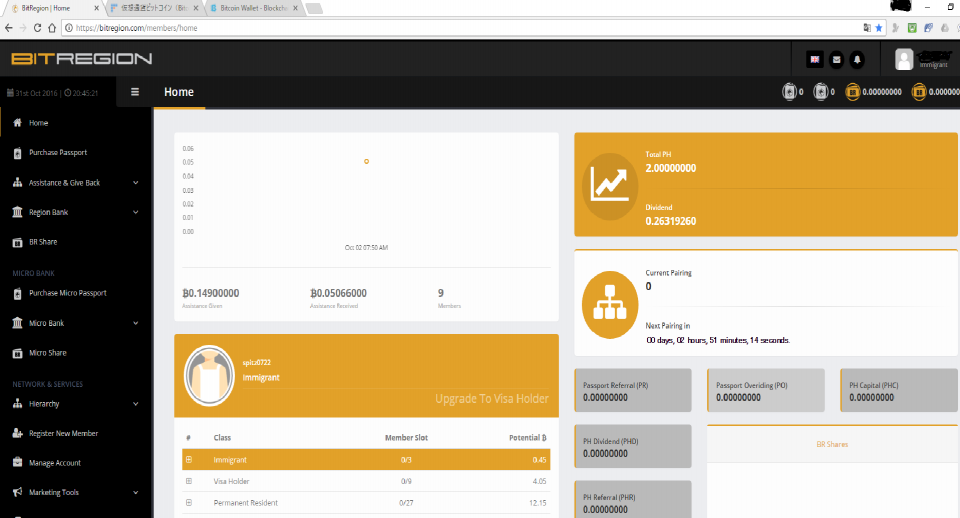Screen dimensions: 960x518
Task: Expand the Hierarchy submenu arrow
Action: tap(135, 404)
